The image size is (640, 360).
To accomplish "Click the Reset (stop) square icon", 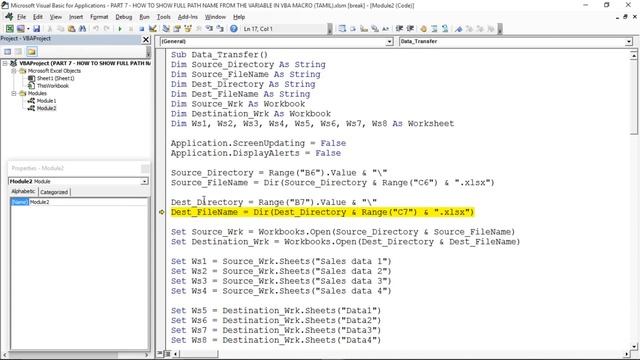I will tap(142, 29).
